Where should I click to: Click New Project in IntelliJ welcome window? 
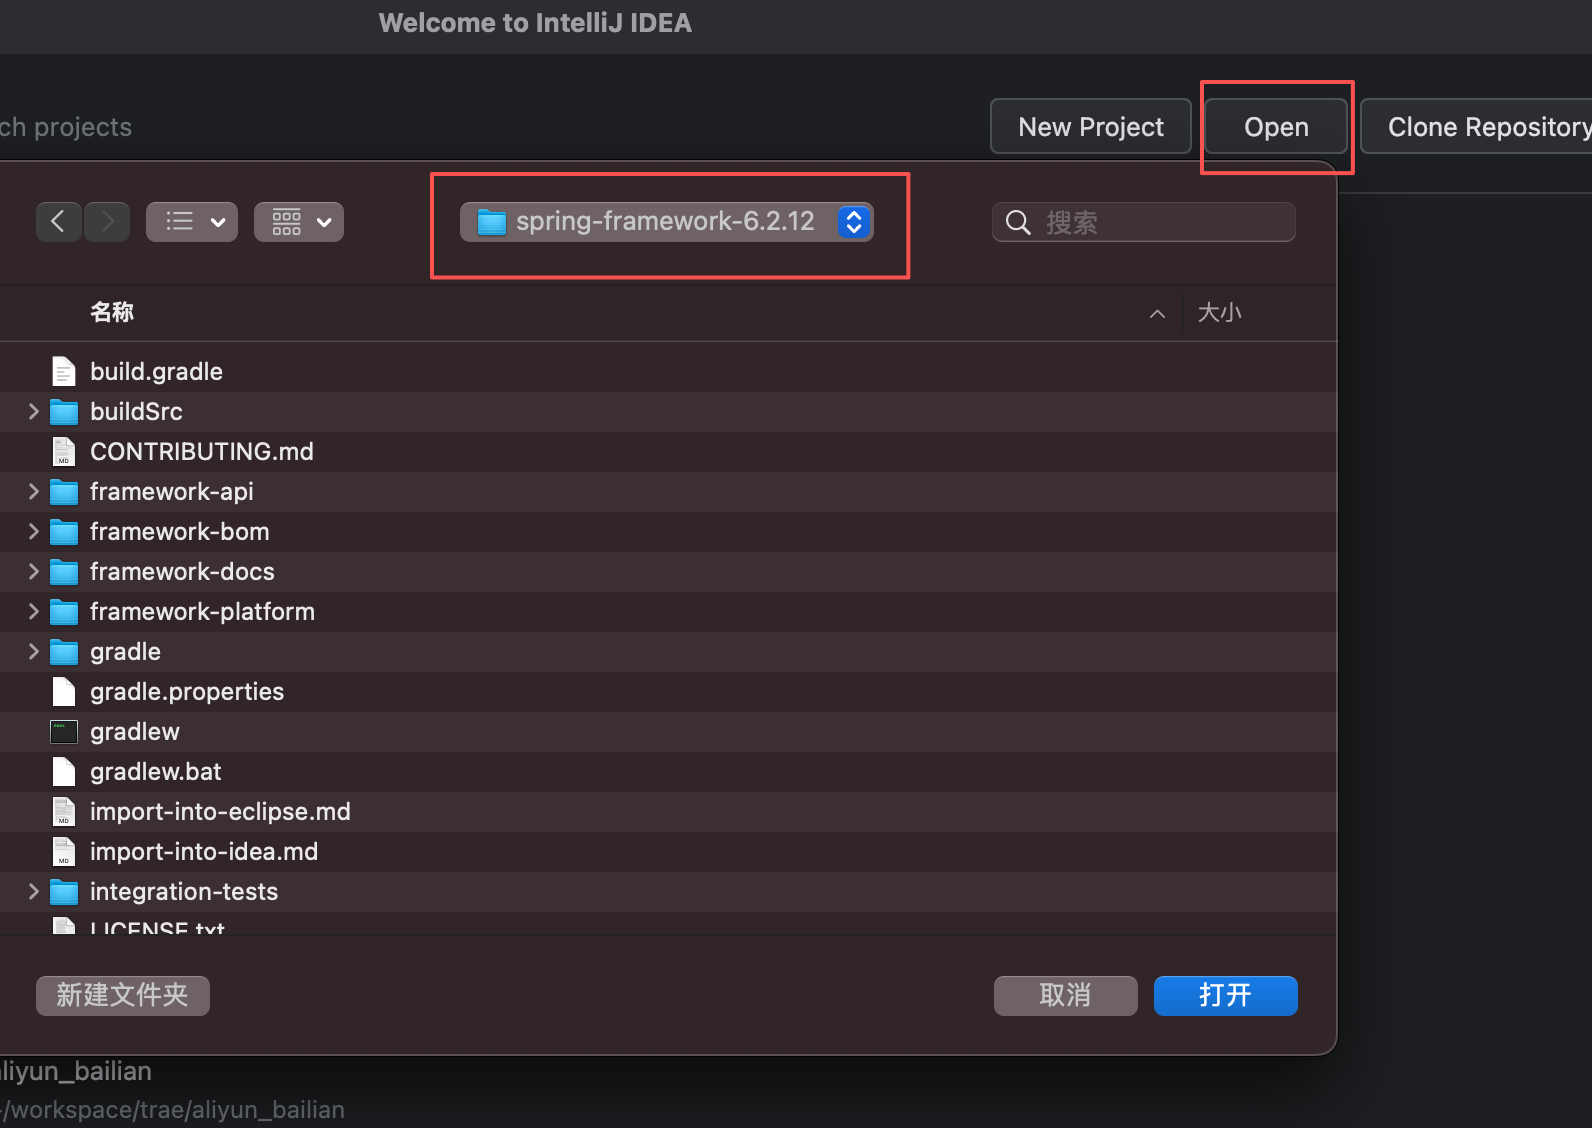pos(1091,127)
